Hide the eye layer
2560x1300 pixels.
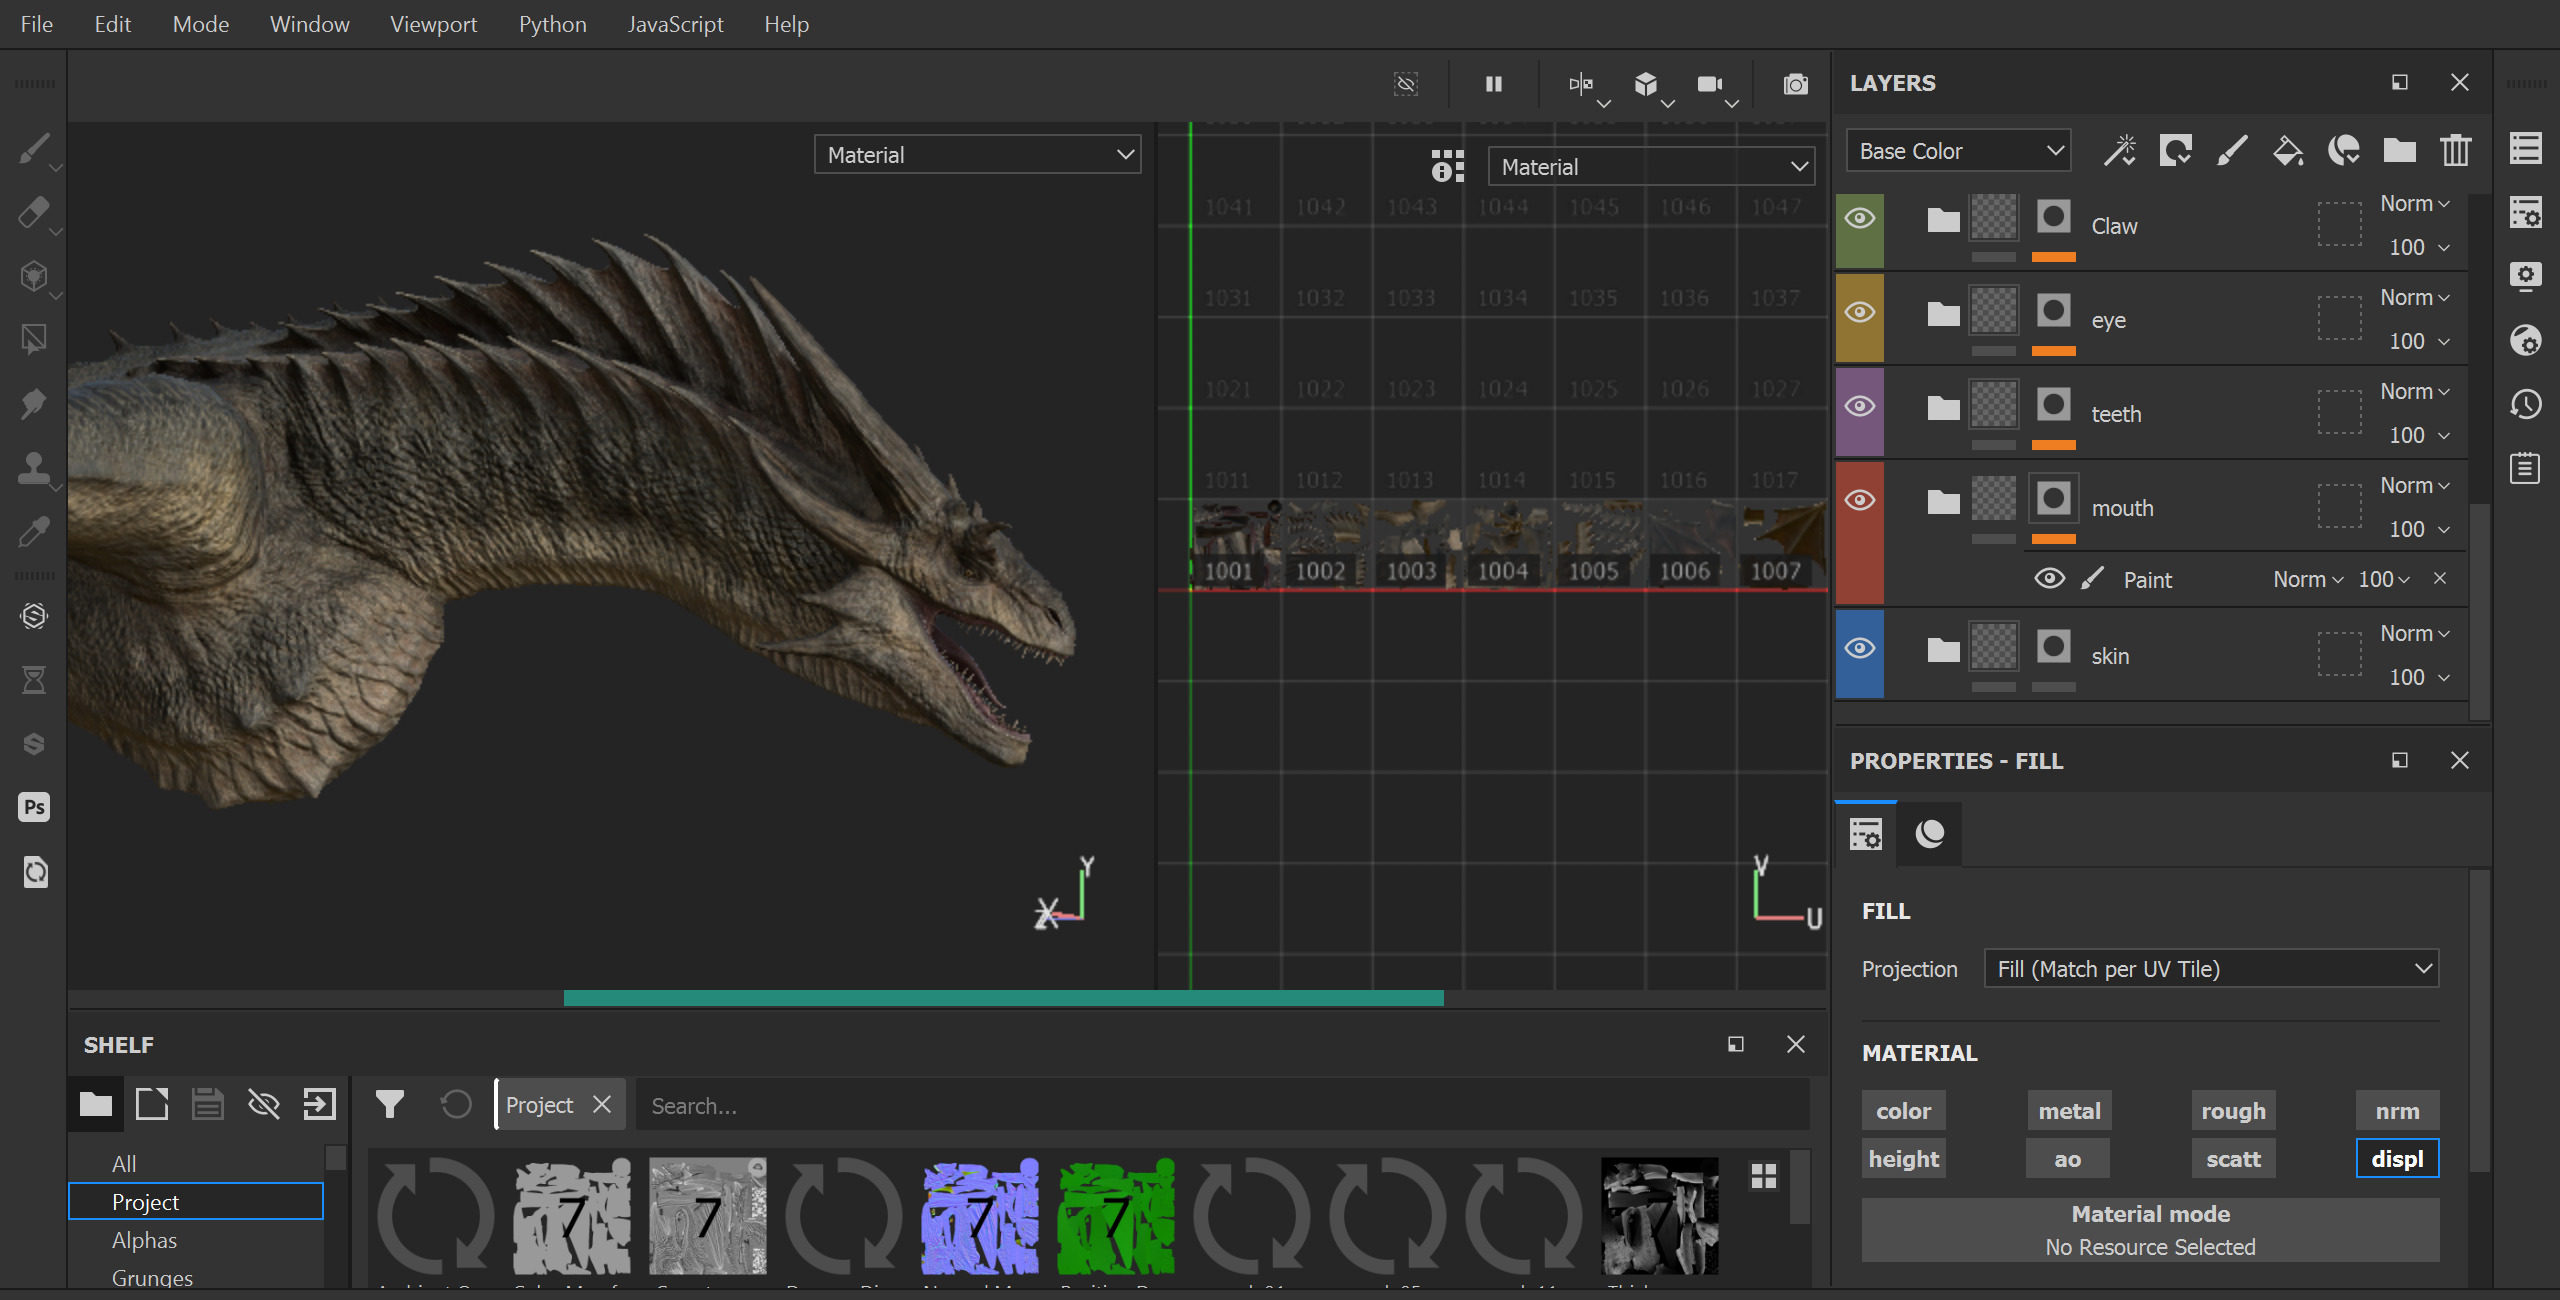pos(1859,312)
